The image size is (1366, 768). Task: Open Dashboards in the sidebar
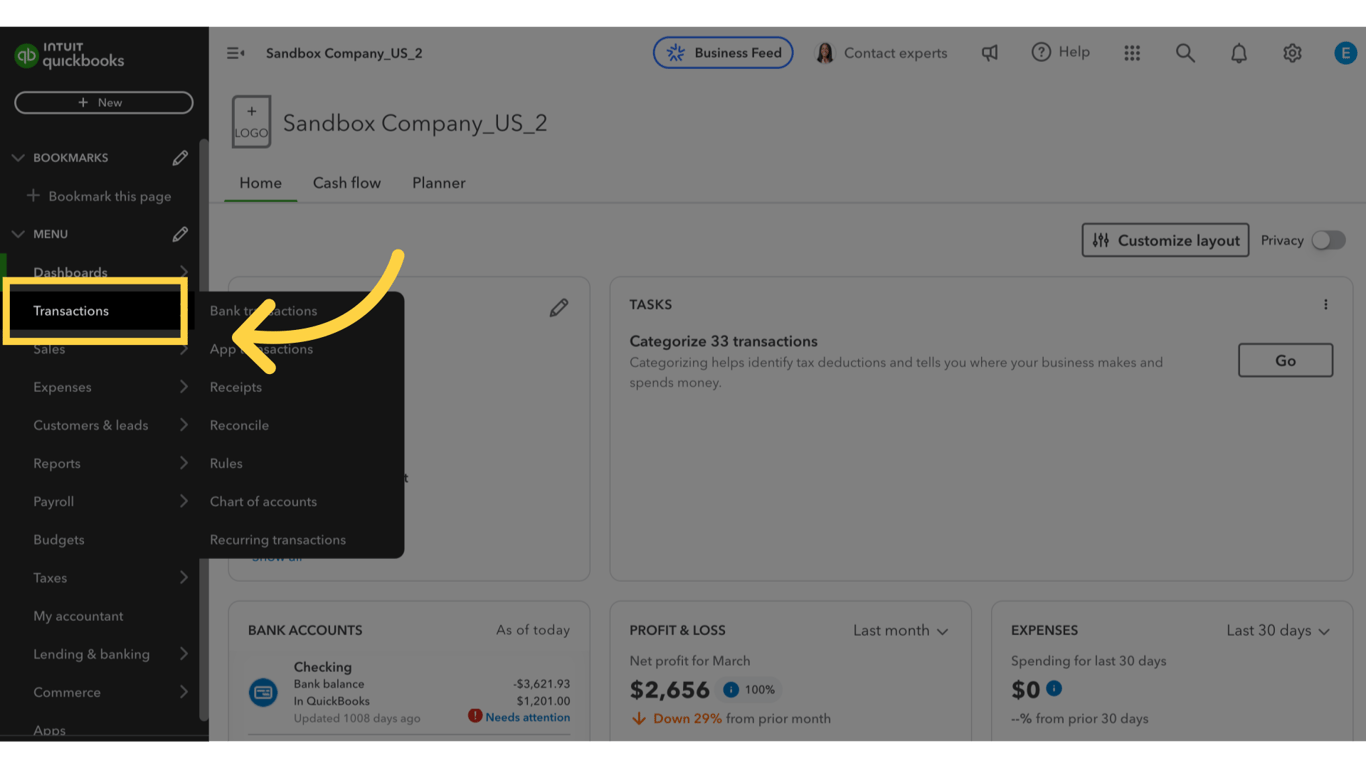[x=70, y=272]
